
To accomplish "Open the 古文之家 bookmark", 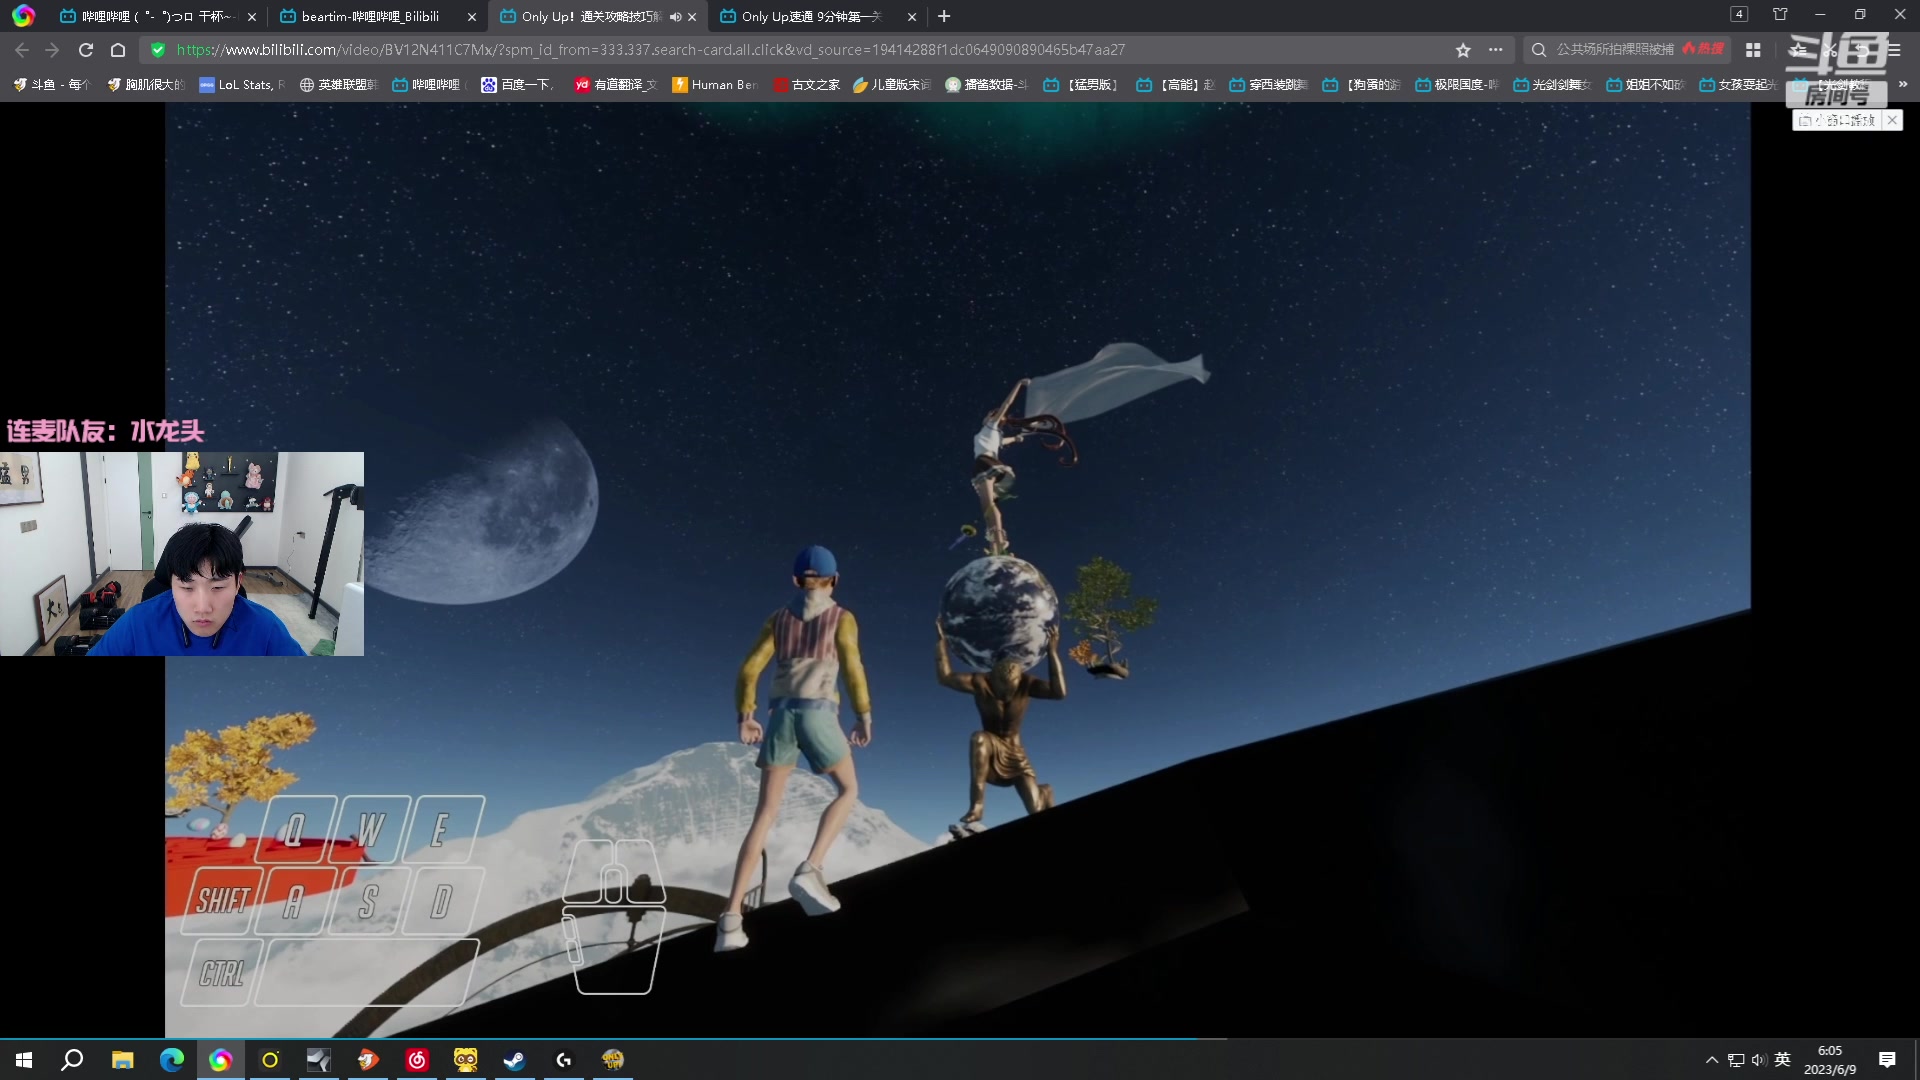I will 807,85.
